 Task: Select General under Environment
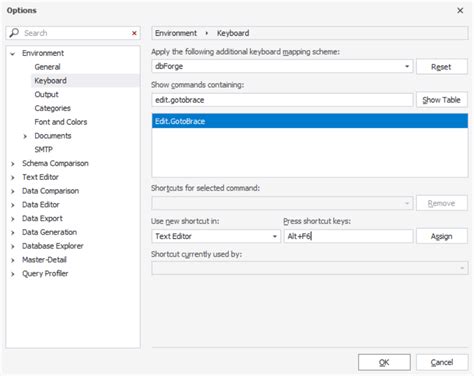pos(47,67)
